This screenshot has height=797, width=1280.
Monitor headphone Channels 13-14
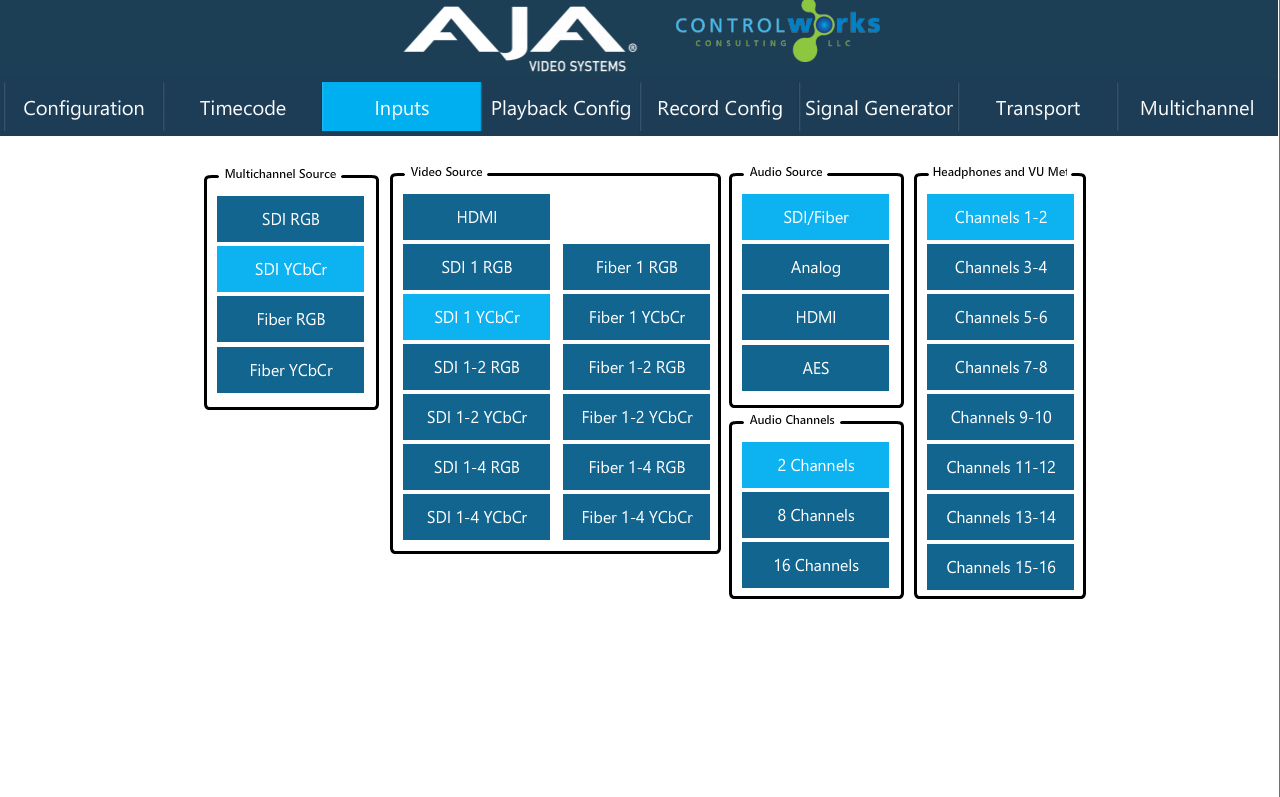1000,517
